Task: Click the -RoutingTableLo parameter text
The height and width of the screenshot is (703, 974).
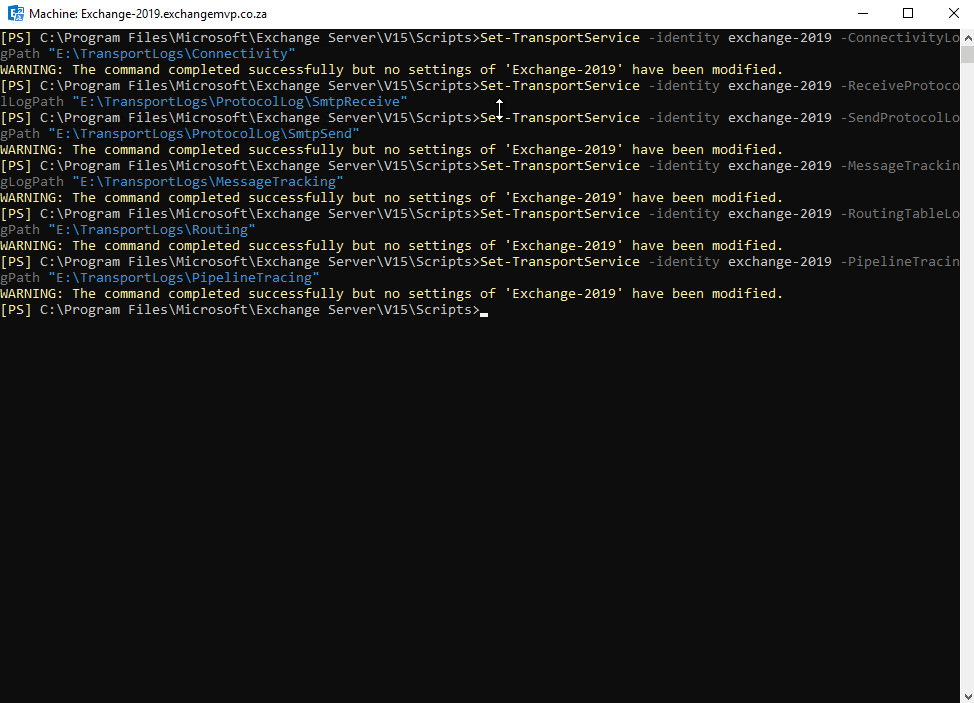Action: pos(899,214)
